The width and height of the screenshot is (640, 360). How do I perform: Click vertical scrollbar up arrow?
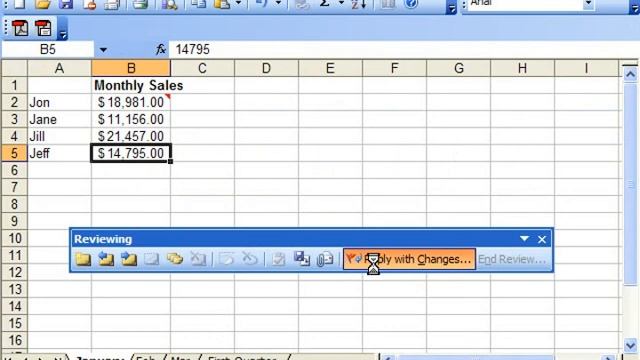tap(630, 74)
